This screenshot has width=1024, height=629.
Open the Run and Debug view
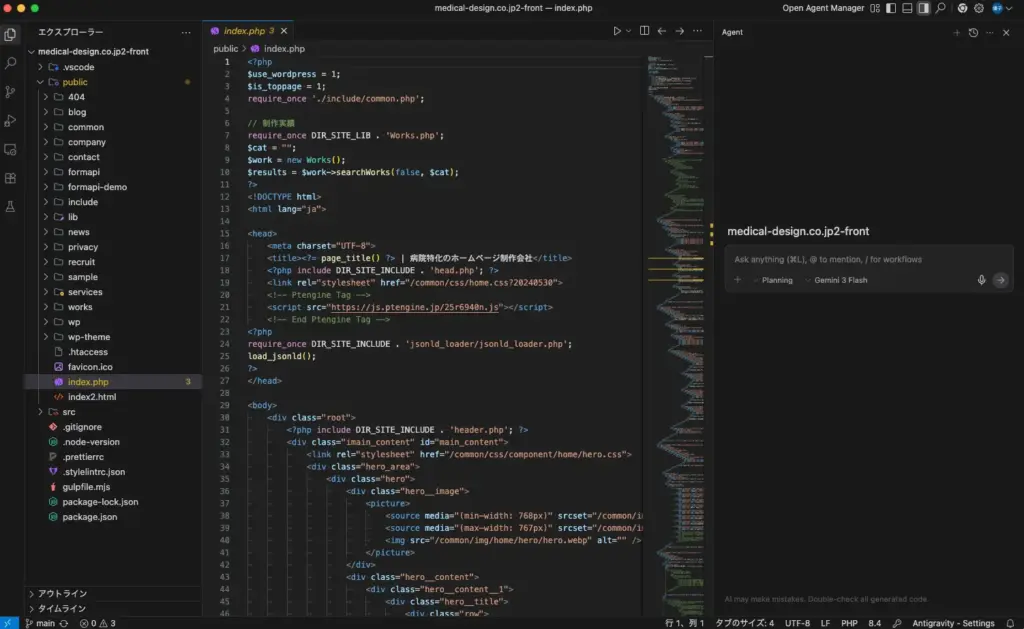pyautogui.click(x=11, y=121)
